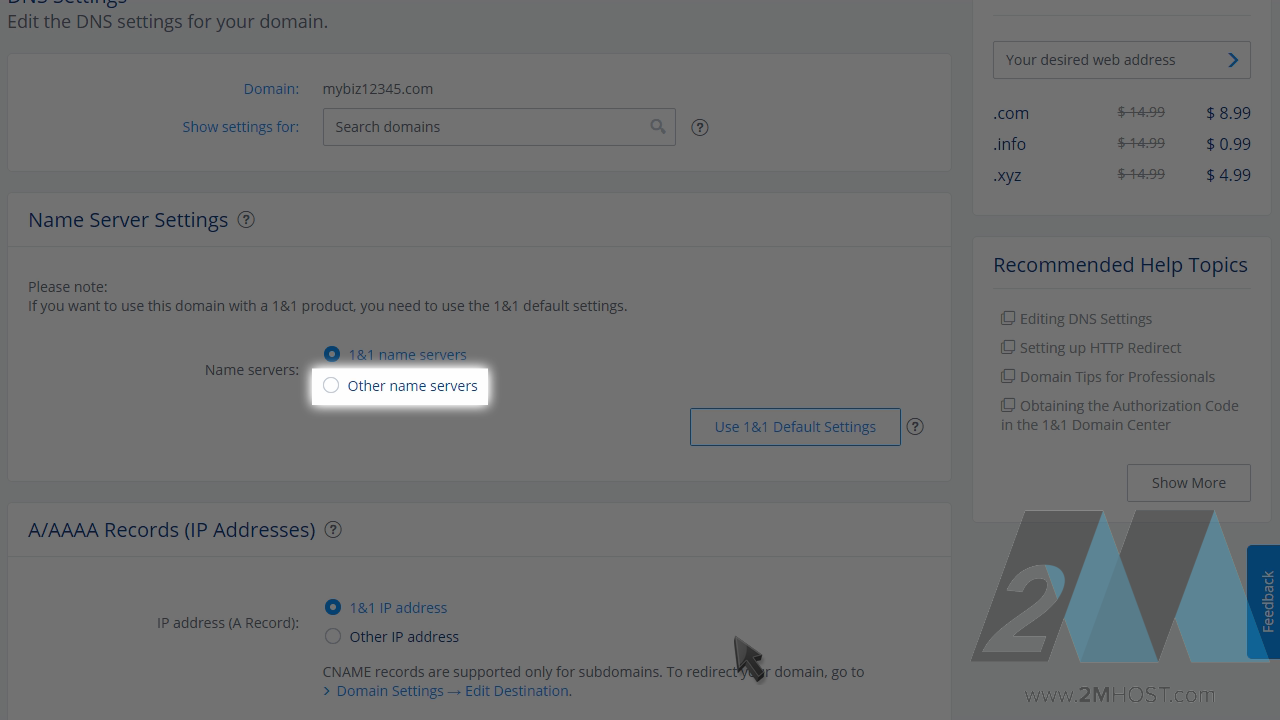Click help icon next to Search domains field
1280x720 pixels.
[x=700, y=127]
